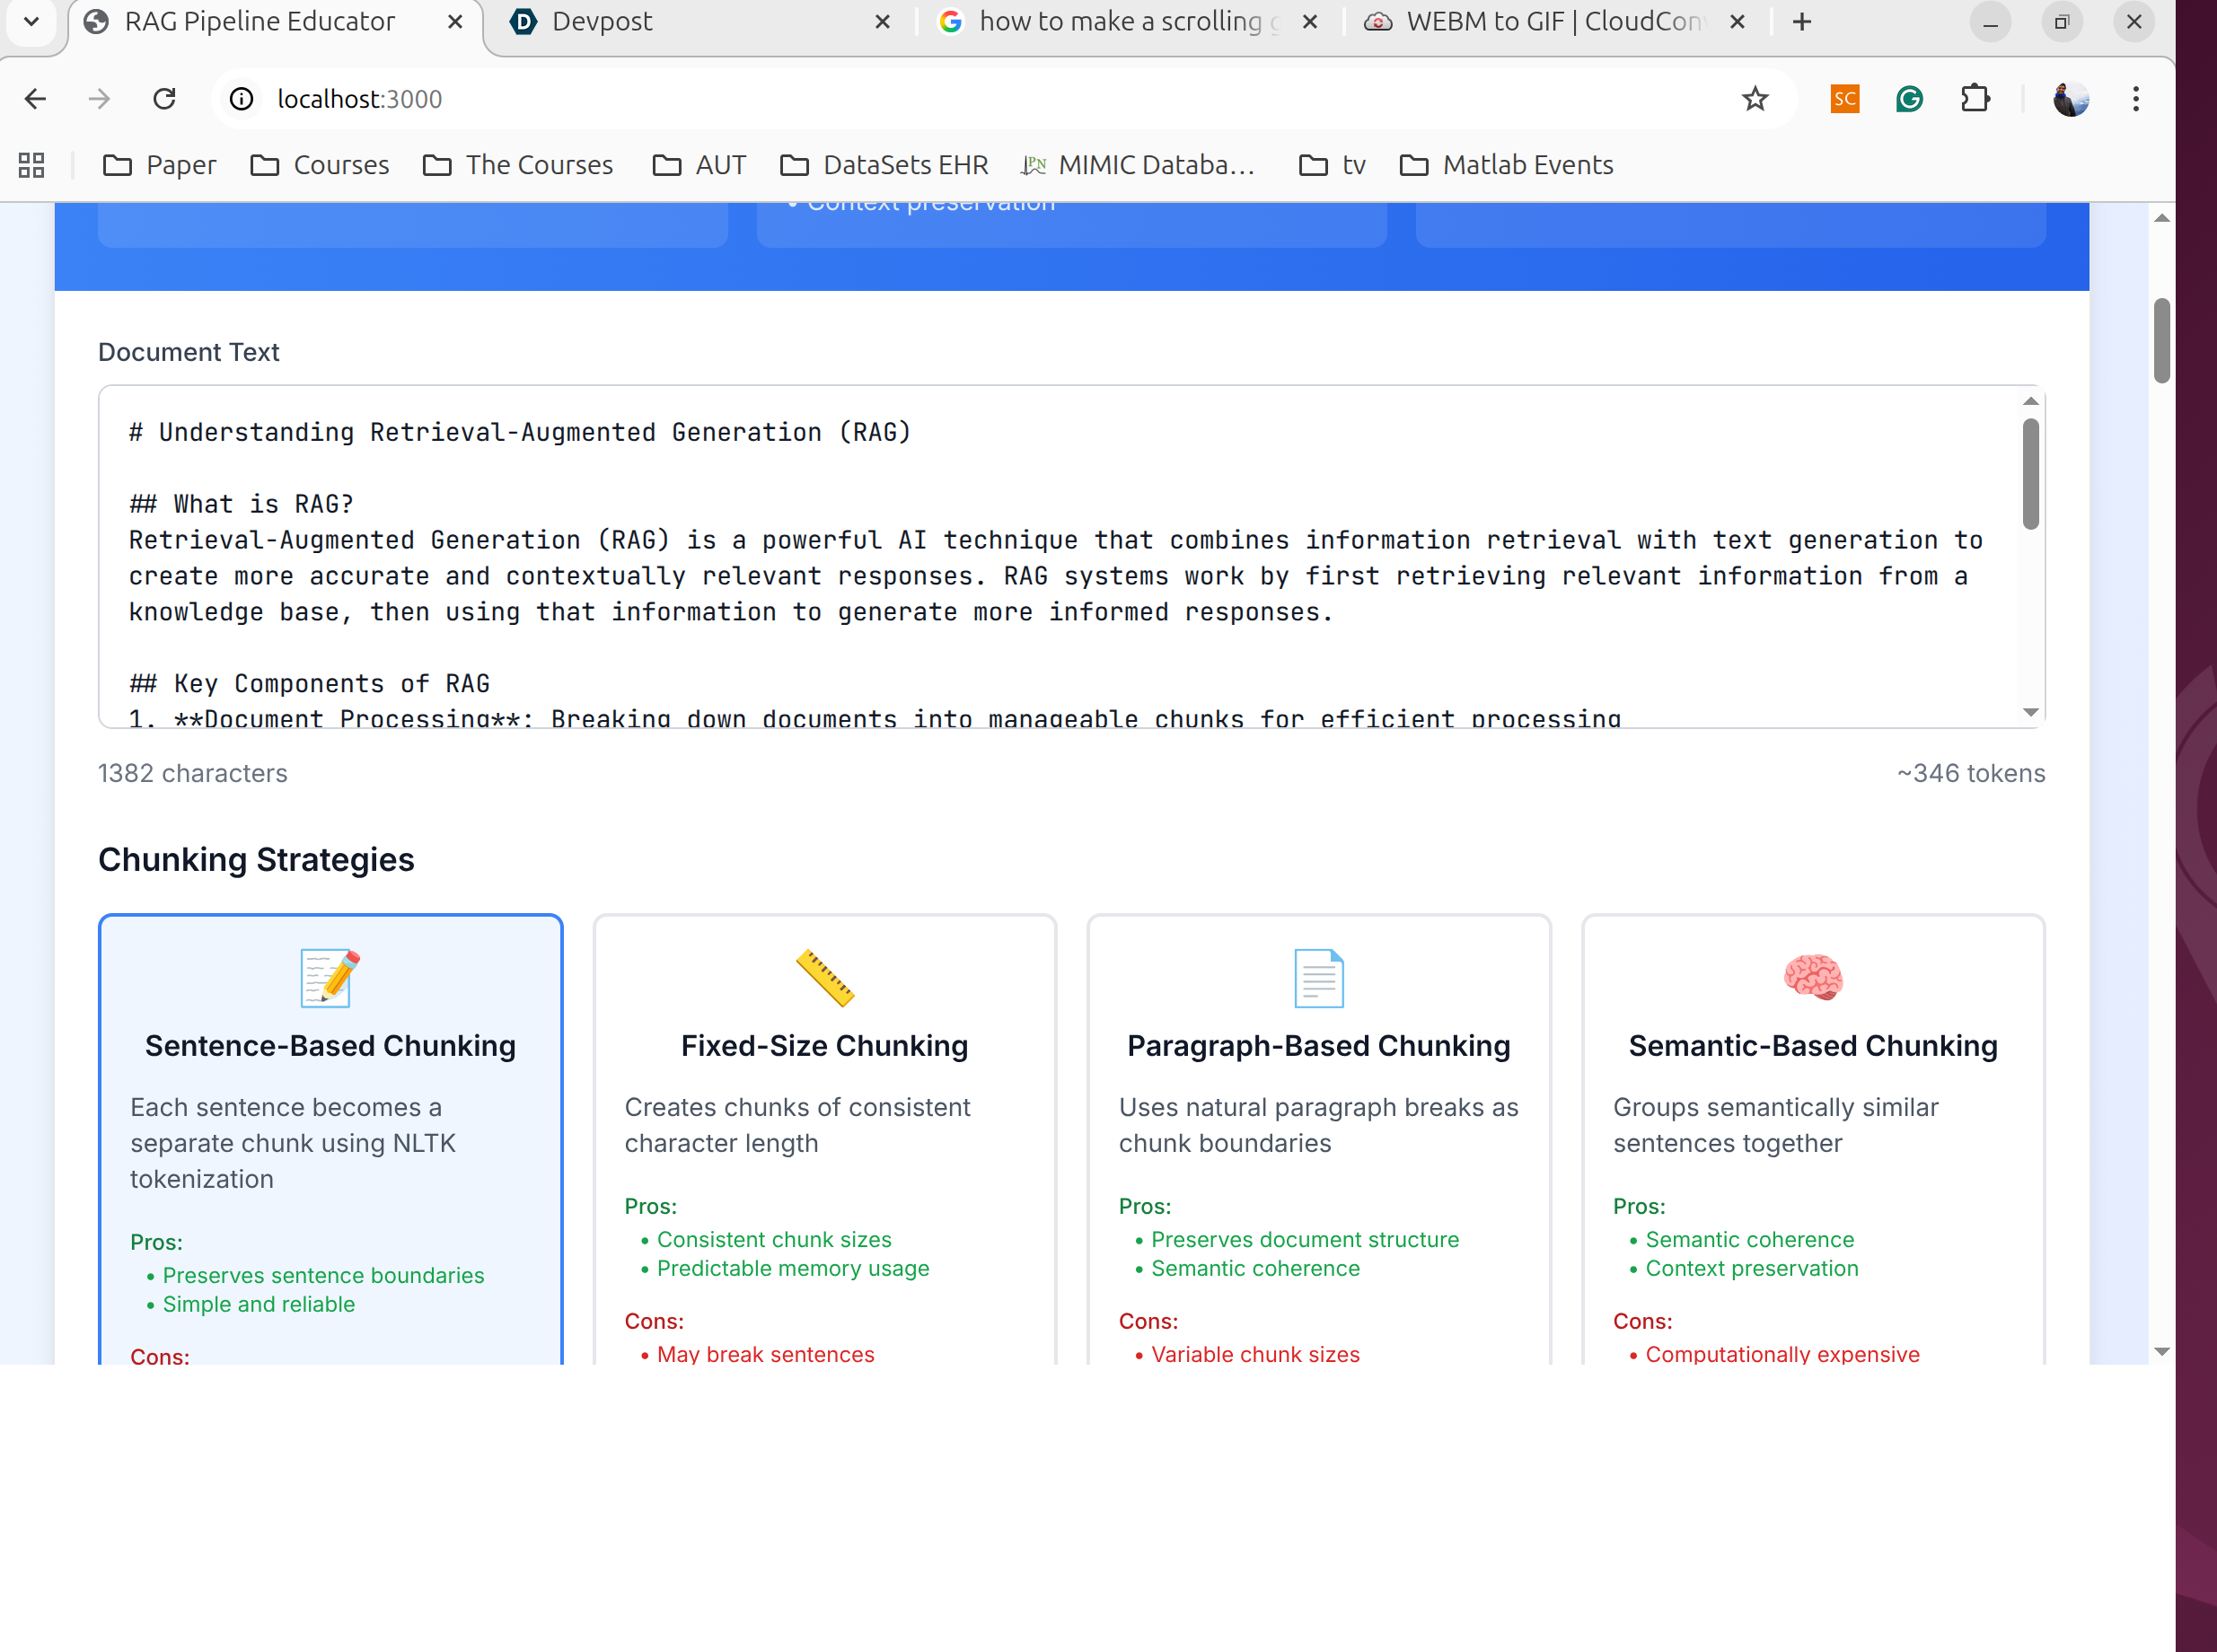This screenshot has height=1652, width=2217.
Task: Open a new browser tab
Action: (1801, 22)
